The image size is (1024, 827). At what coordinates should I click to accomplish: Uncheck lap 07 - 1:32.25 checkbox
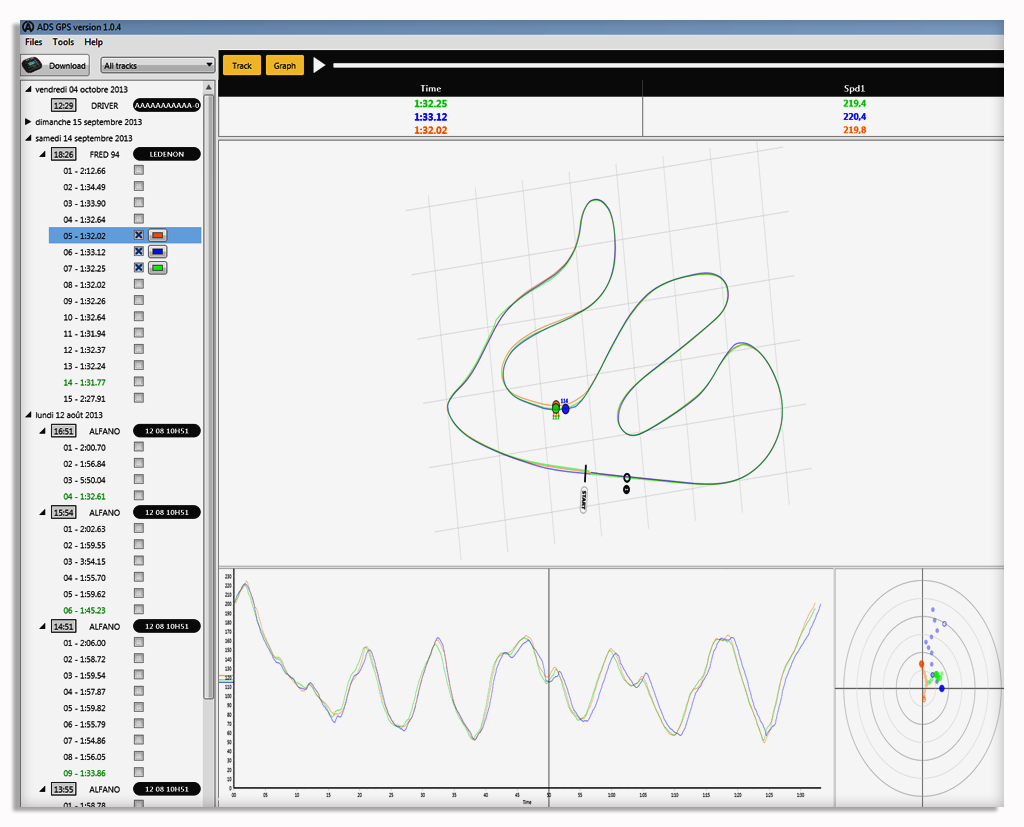tap(138, 268)
